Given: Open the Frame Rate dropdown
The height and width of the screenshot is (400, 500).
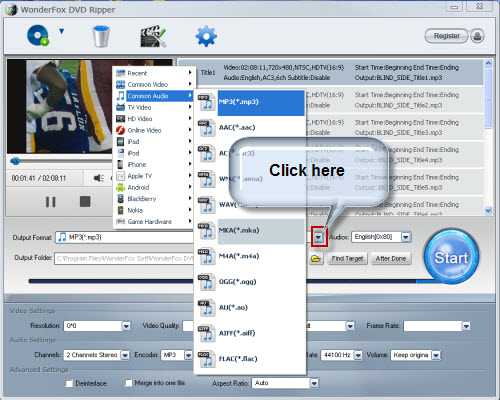Looking at the screenshot, I should click(466, 326).
